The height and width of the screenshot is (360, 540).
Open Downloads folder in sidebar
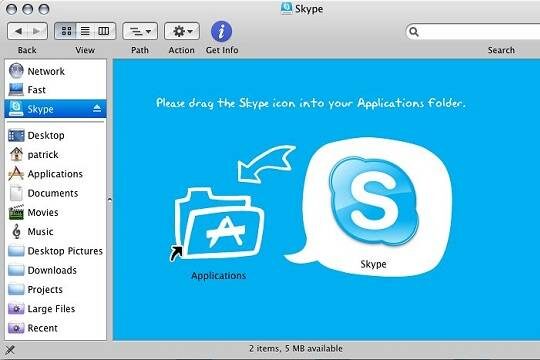(x=55, y=270)
